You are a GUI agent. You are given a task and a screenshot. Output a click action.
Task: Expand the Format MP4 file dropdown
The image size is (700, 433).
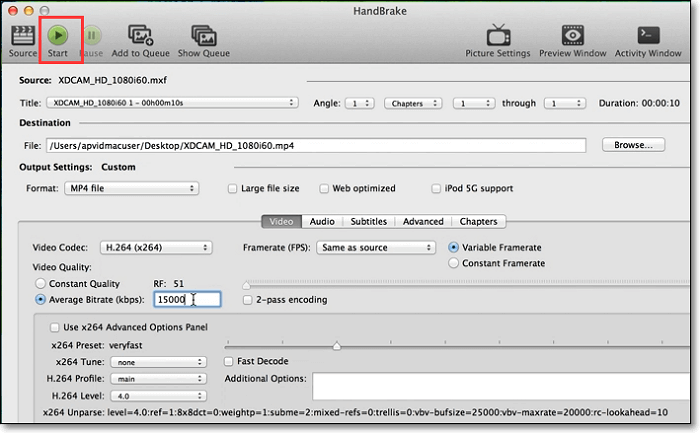click(x=130, y=188)
